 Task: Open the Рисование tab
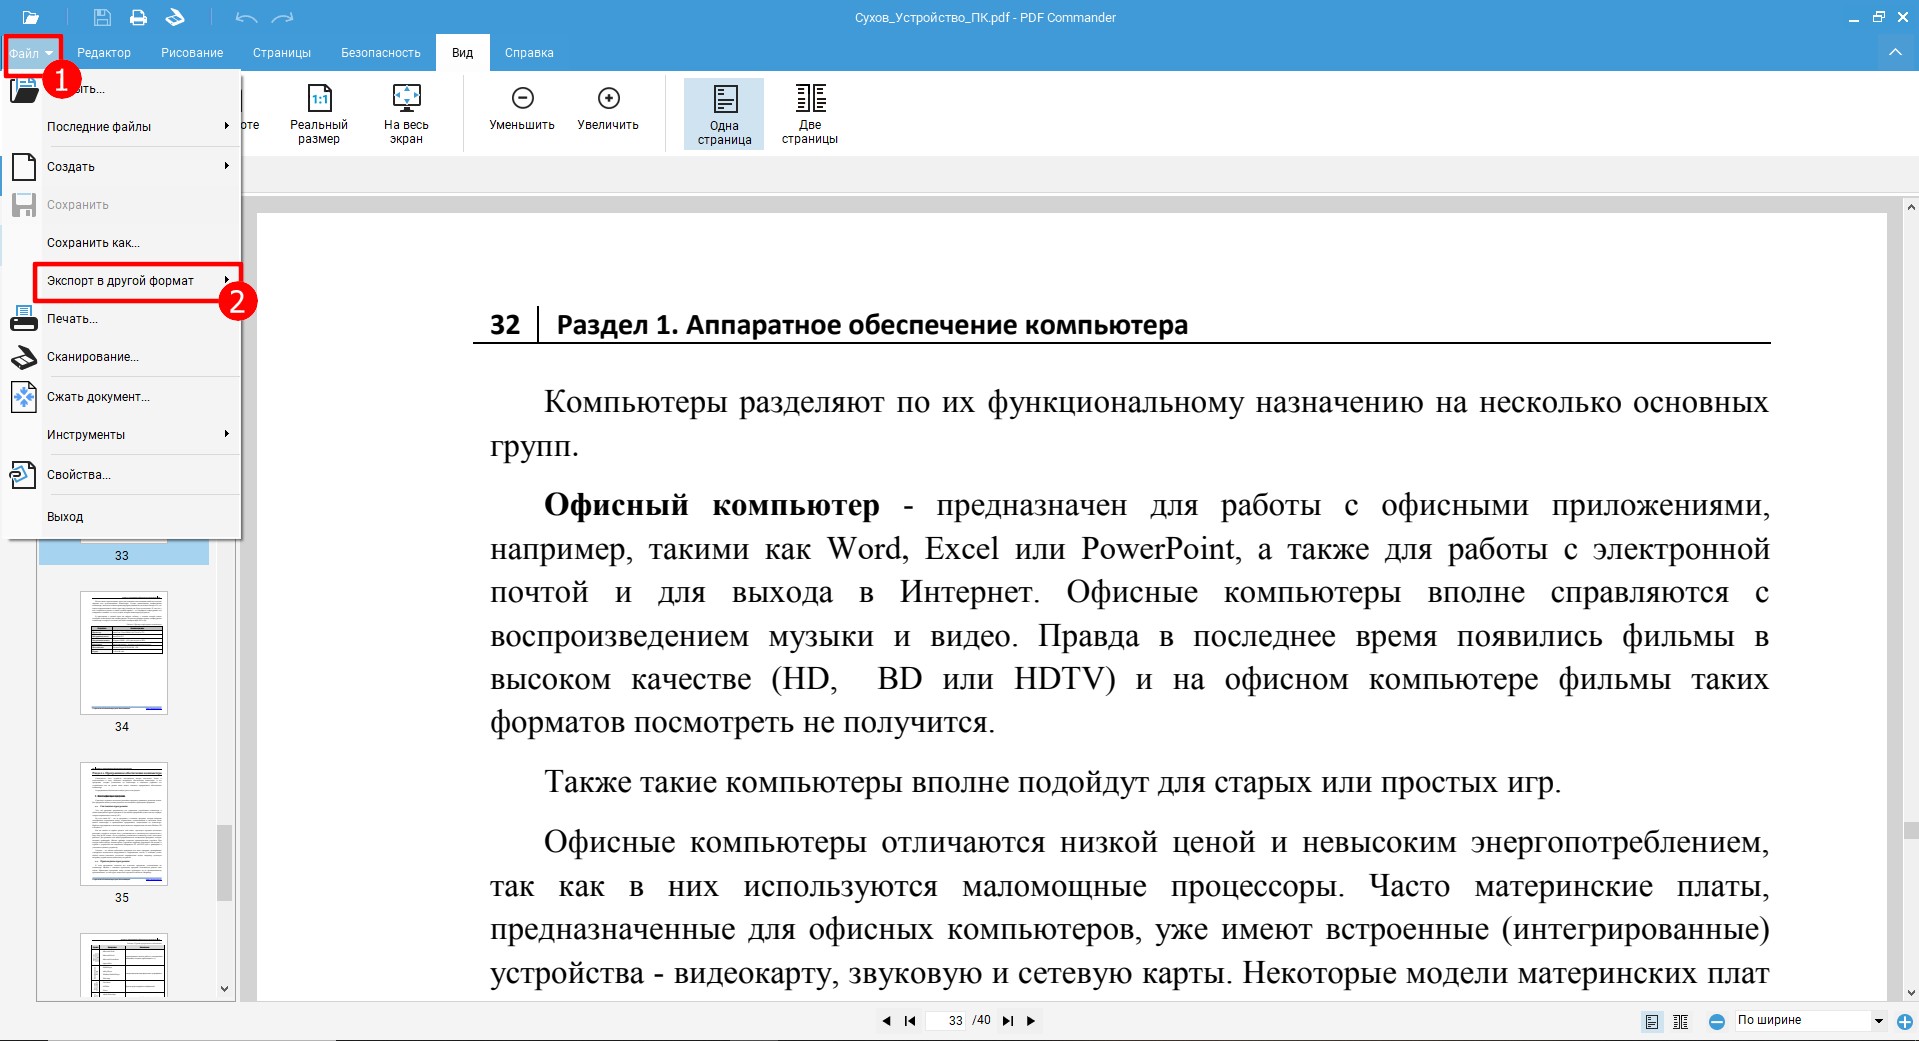[192, 53]
